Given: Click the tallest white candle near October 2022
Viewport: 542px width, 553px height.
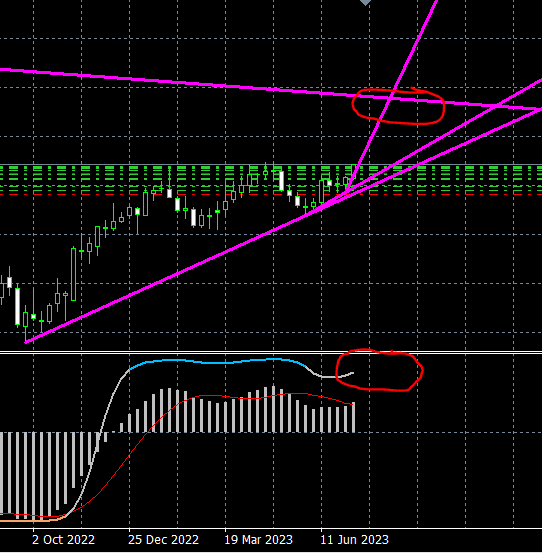Looking at the screenshot, I should pos(17,306).
